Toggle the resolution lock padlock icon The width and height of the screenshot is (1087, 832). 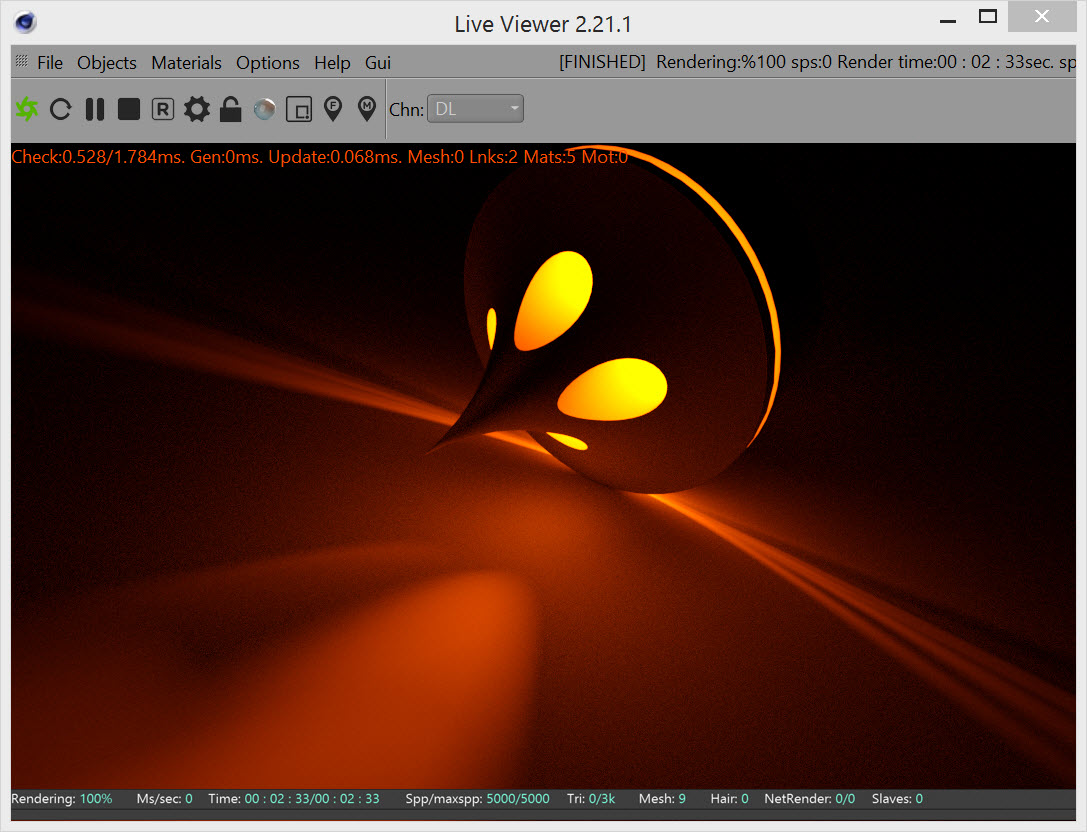(x=230, y=109)
